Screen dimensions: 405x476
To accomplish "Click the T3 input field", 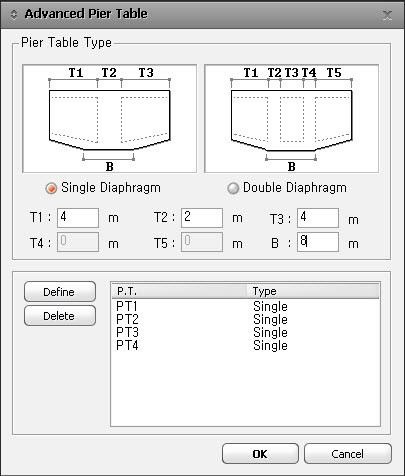I will coord(318,218).
